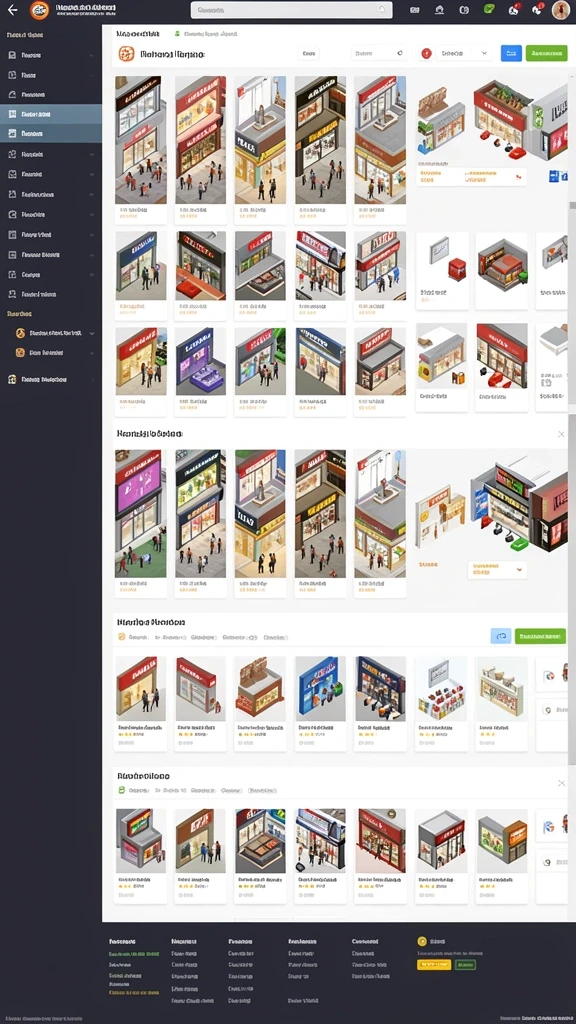The width and height of the screenshot is (576, 1024).
Task: Open the dropdown next to the red icon
Action: [464, 54]
